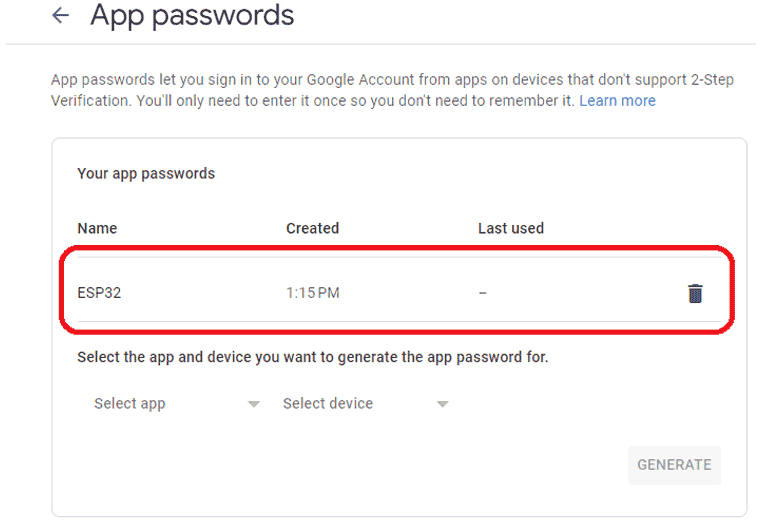
Task: Click the 1:15 PM created time
Action: [315, 294]
